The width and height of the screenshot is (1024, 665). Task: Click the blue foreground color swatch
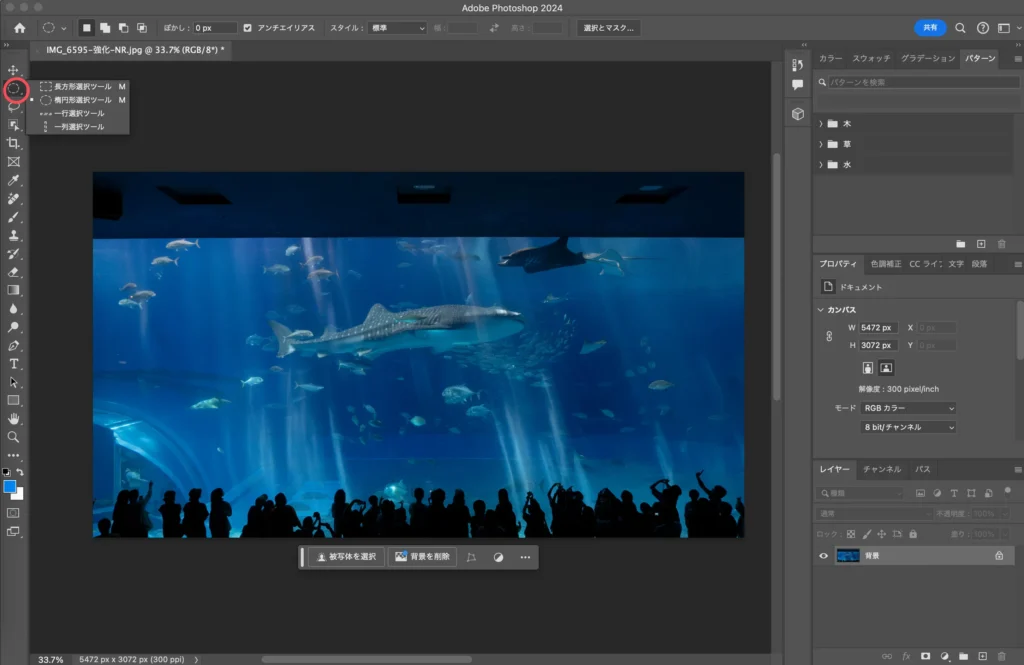(10, 486)
